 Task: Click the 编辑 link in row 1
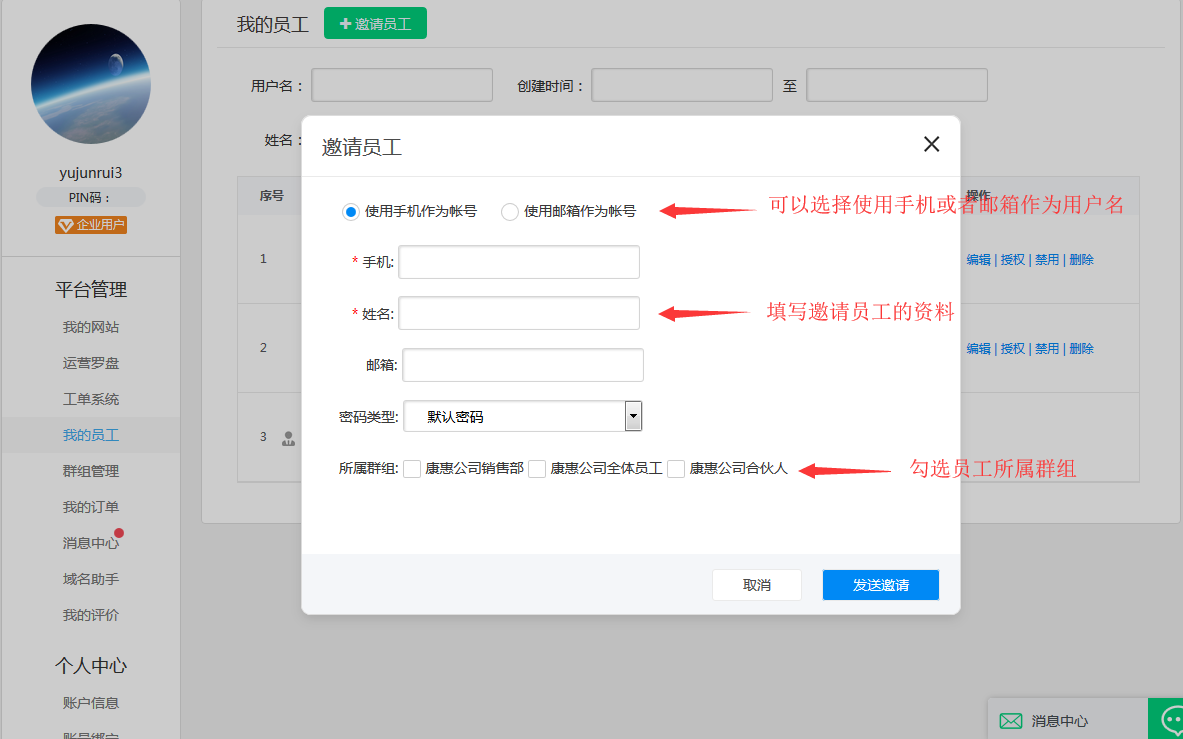click(978, 258)
